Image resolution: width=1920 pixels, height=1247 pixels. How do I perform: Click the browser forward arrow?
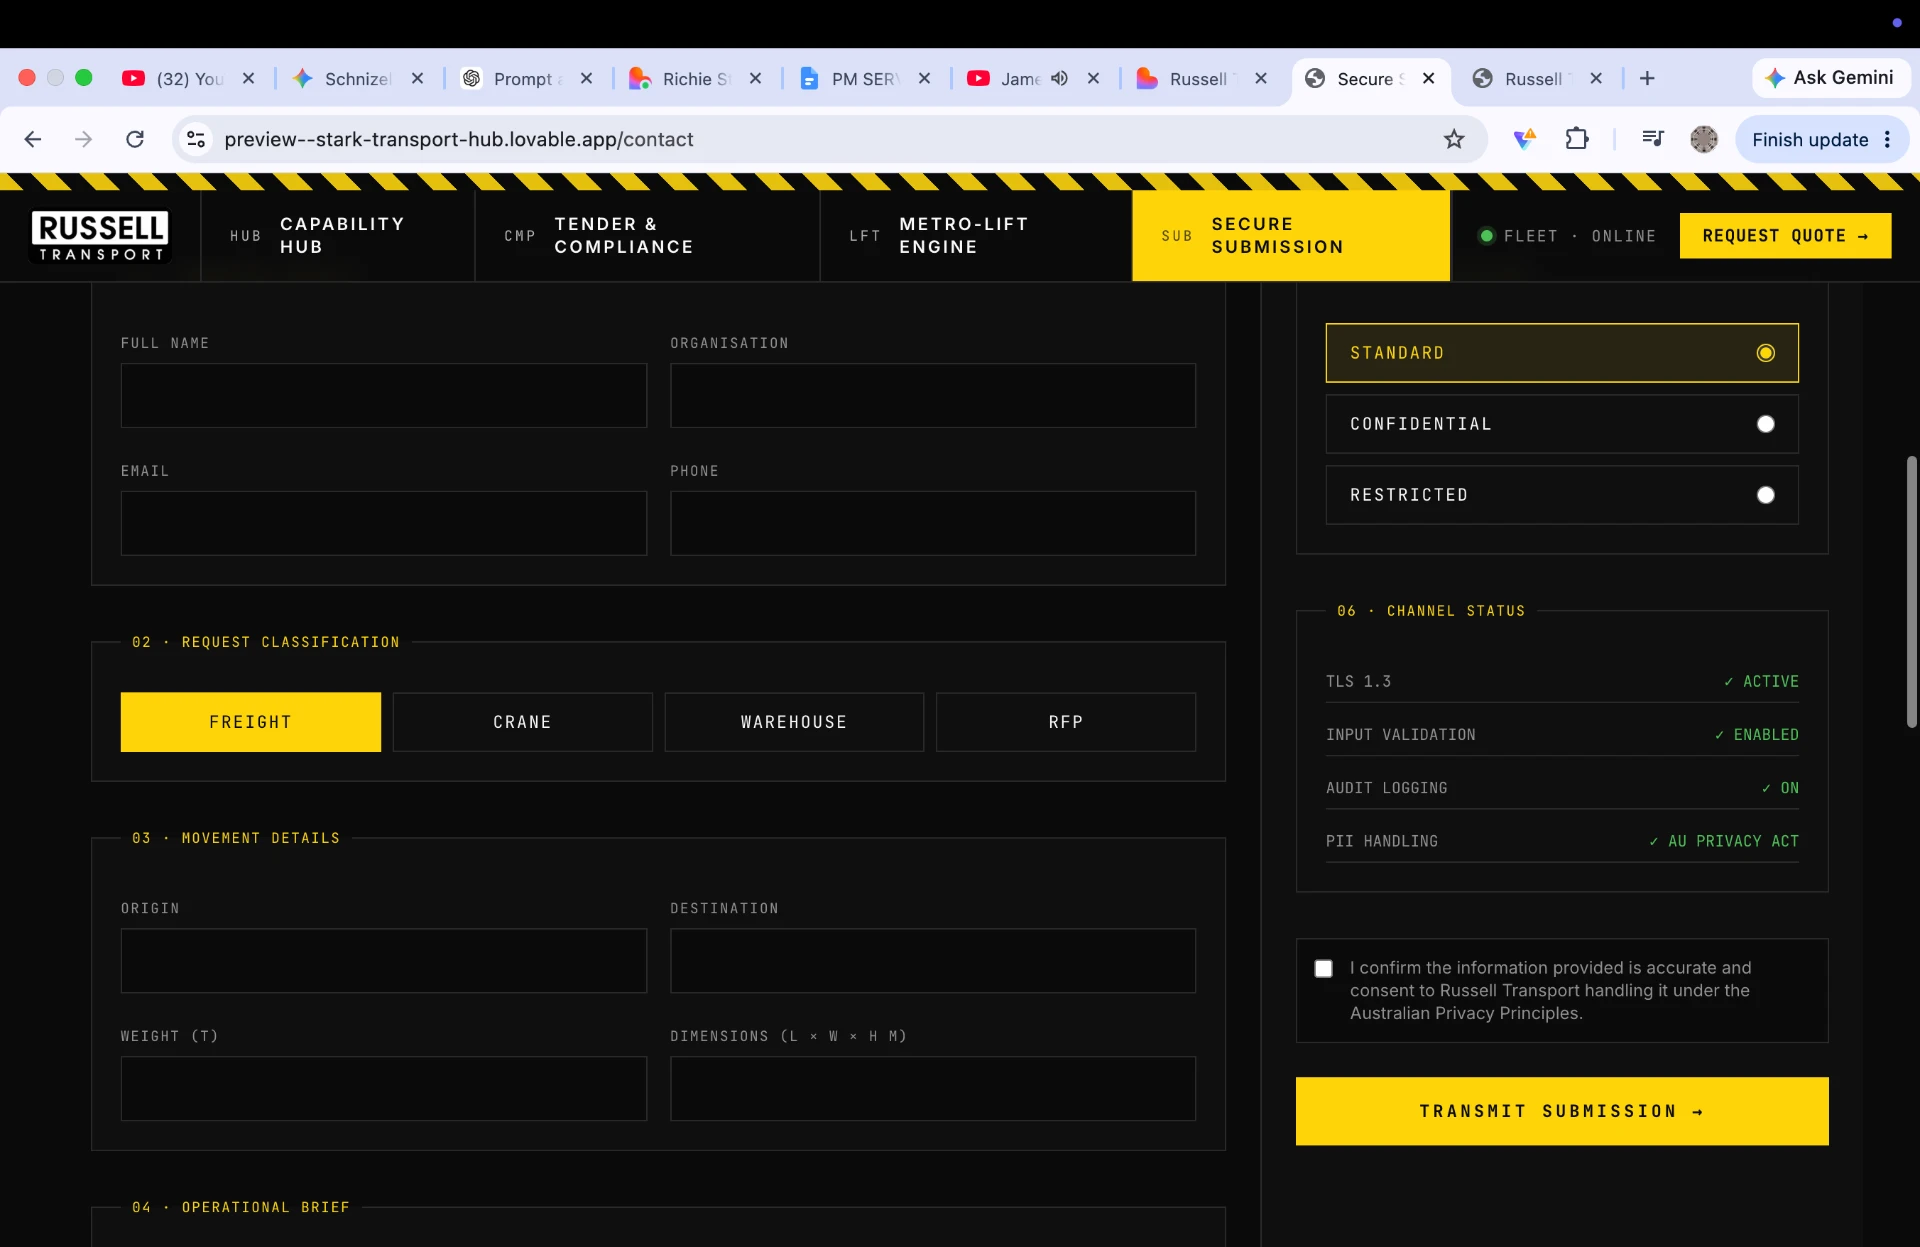(84, 139)
